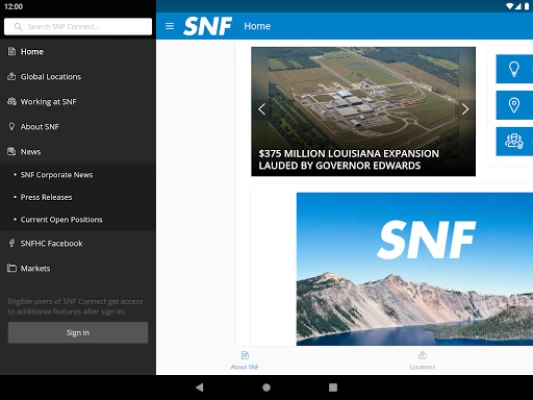
Task: Focus the Search SNF Connect field
Action: (78, 27)
